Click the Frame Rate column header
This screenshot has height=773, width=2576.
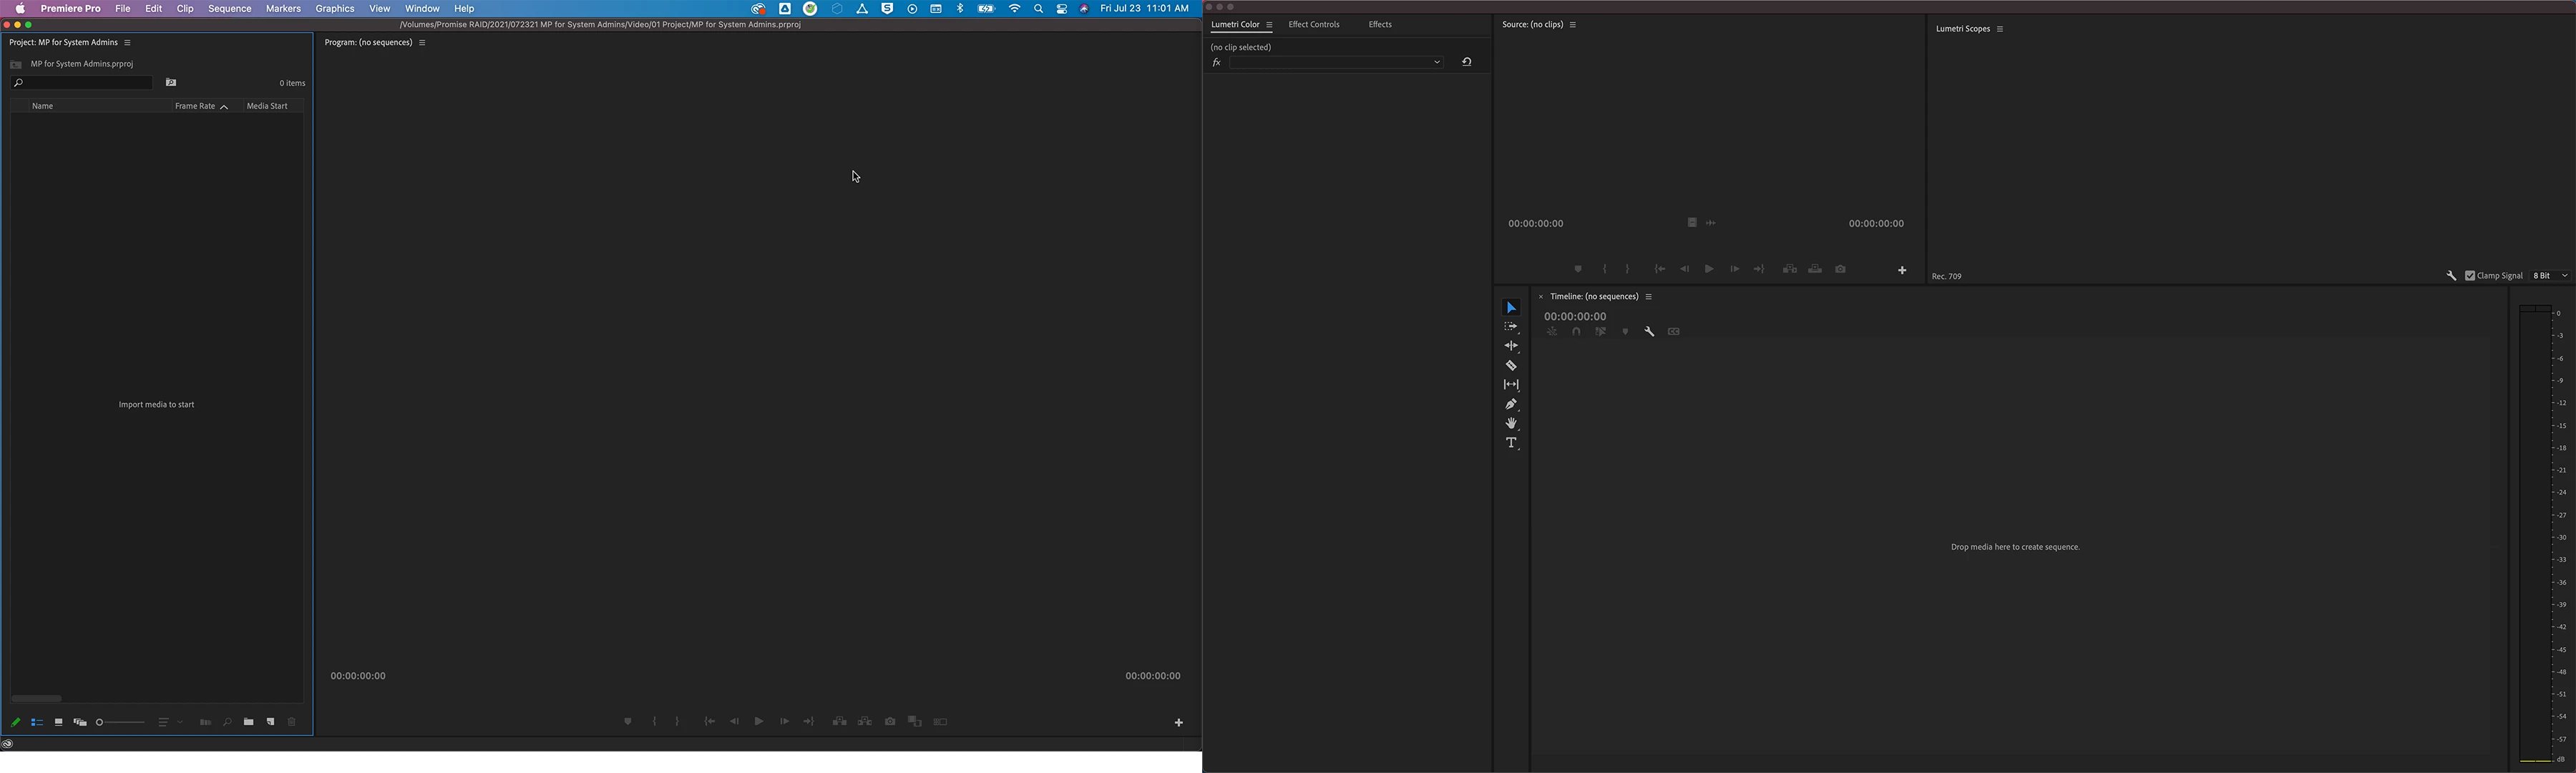click(195, 106)
